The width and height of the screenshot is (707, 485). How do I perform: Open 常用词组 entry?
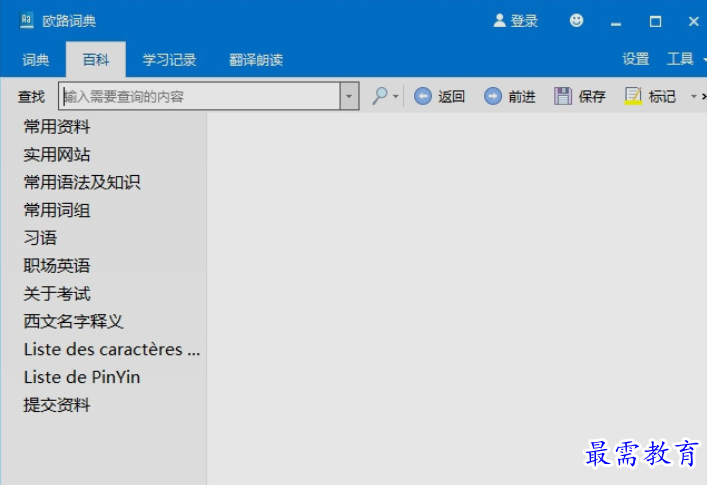click(57, 210)
